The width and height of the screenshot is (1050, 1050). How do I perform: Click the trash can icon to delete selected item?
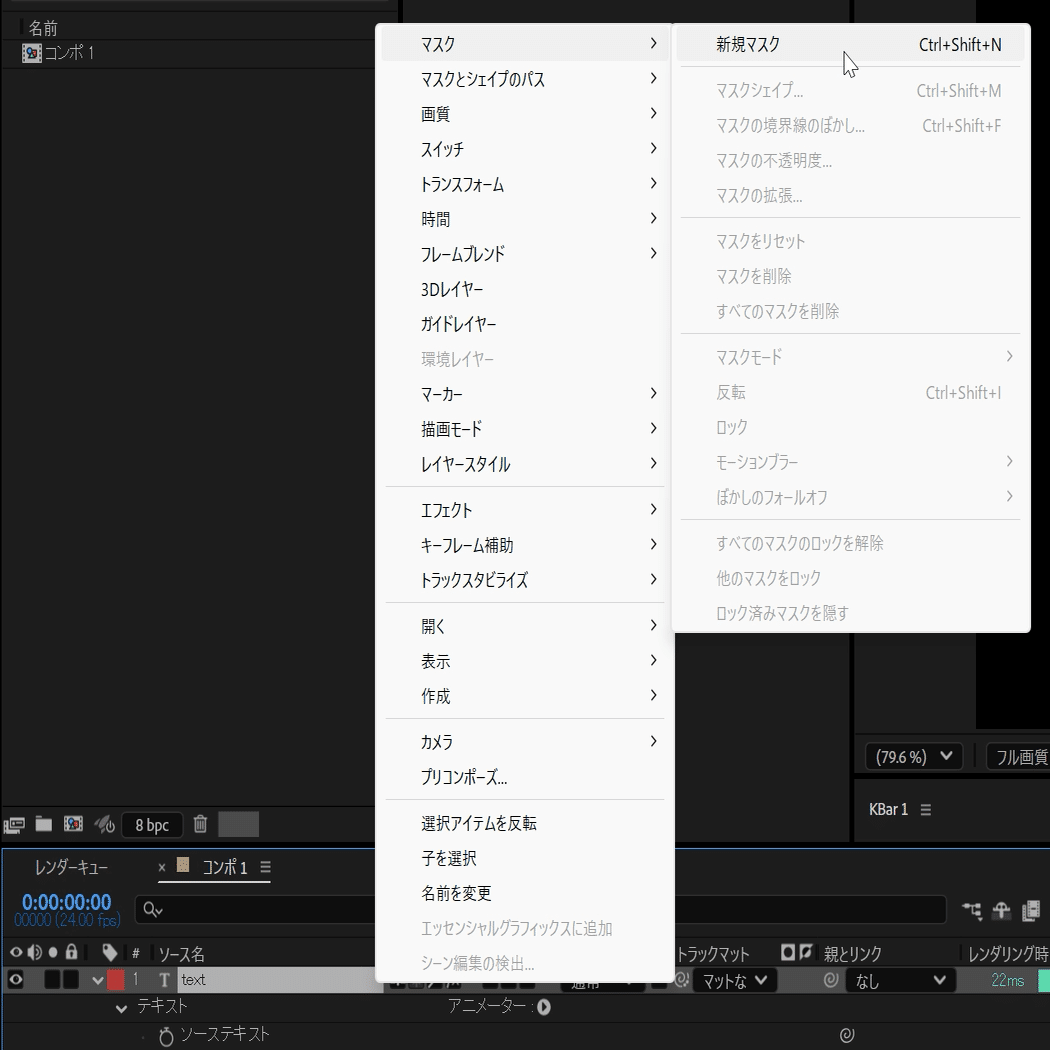pyautogui.click(x=200, y=825)
